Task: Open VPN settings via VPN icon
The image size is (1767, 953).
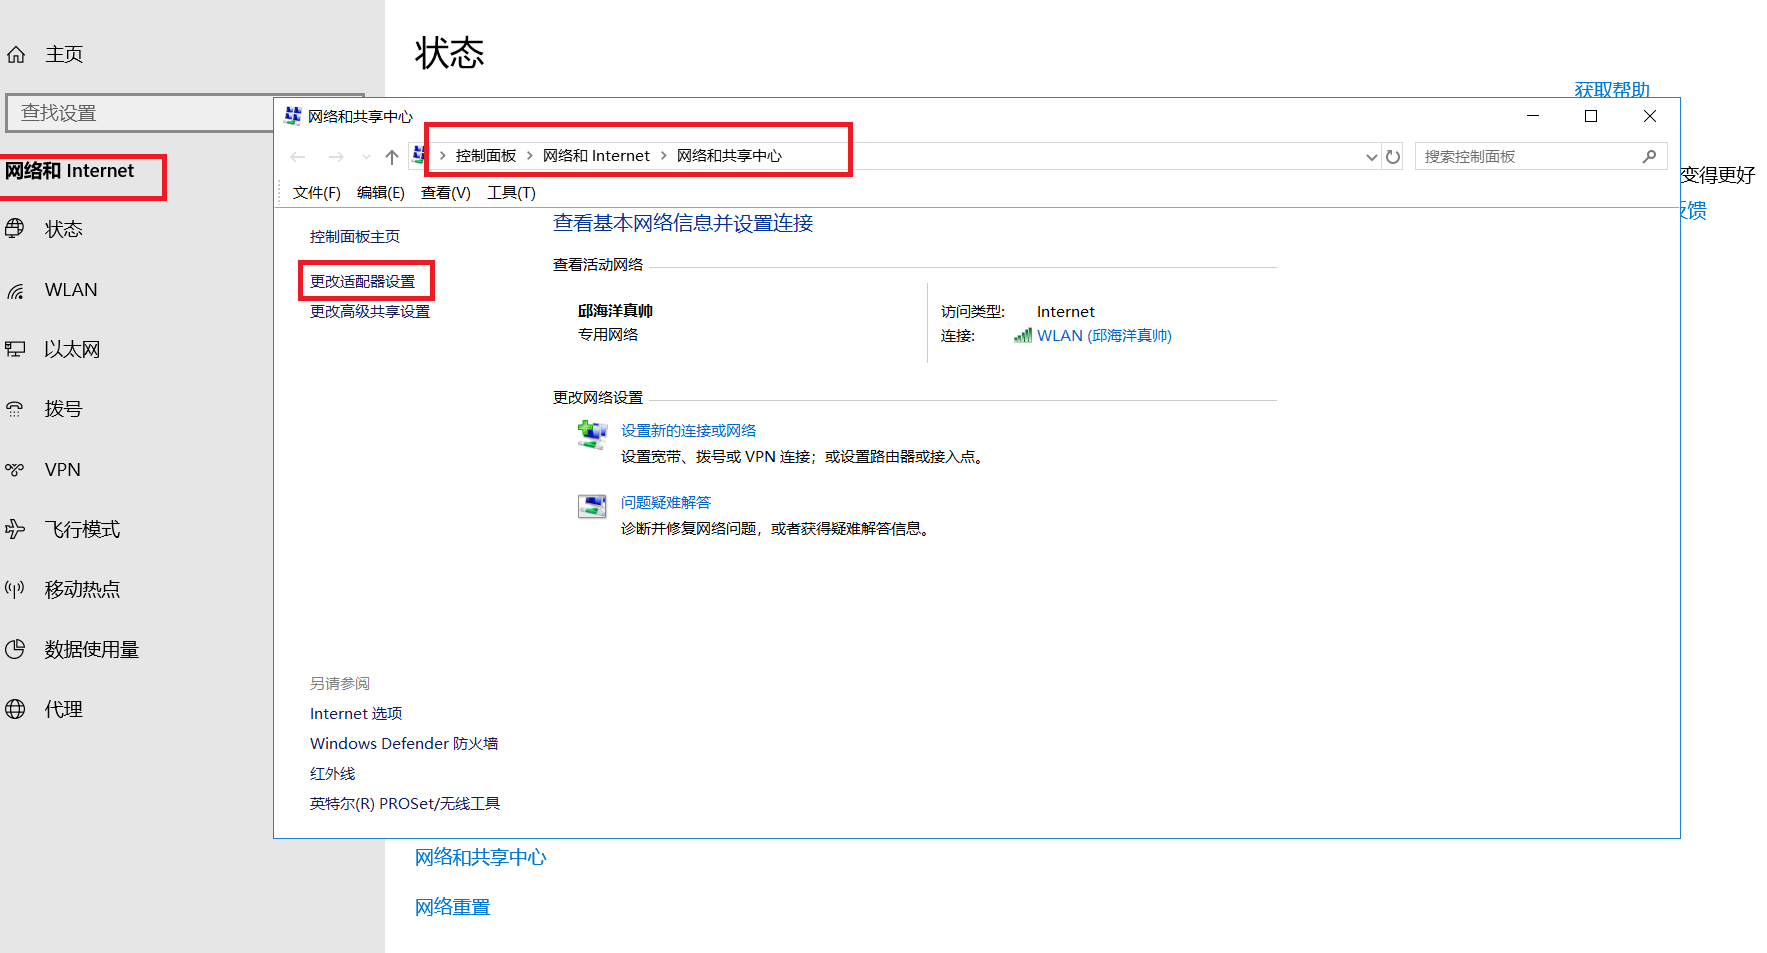Action: click(16, 468)
